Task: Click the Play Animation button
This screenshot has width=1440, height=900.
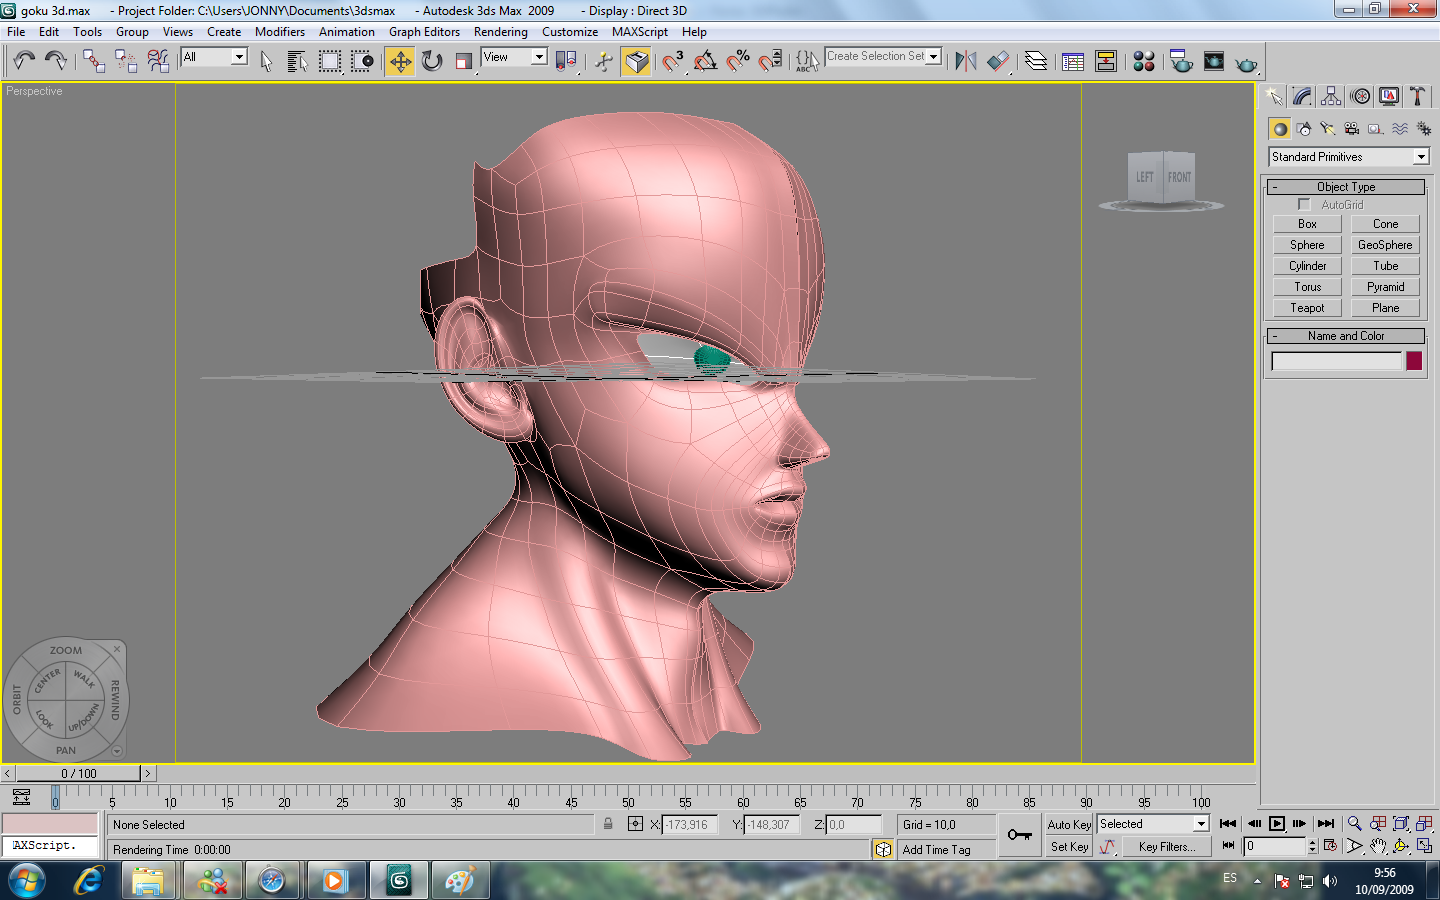Action: 1277,823
